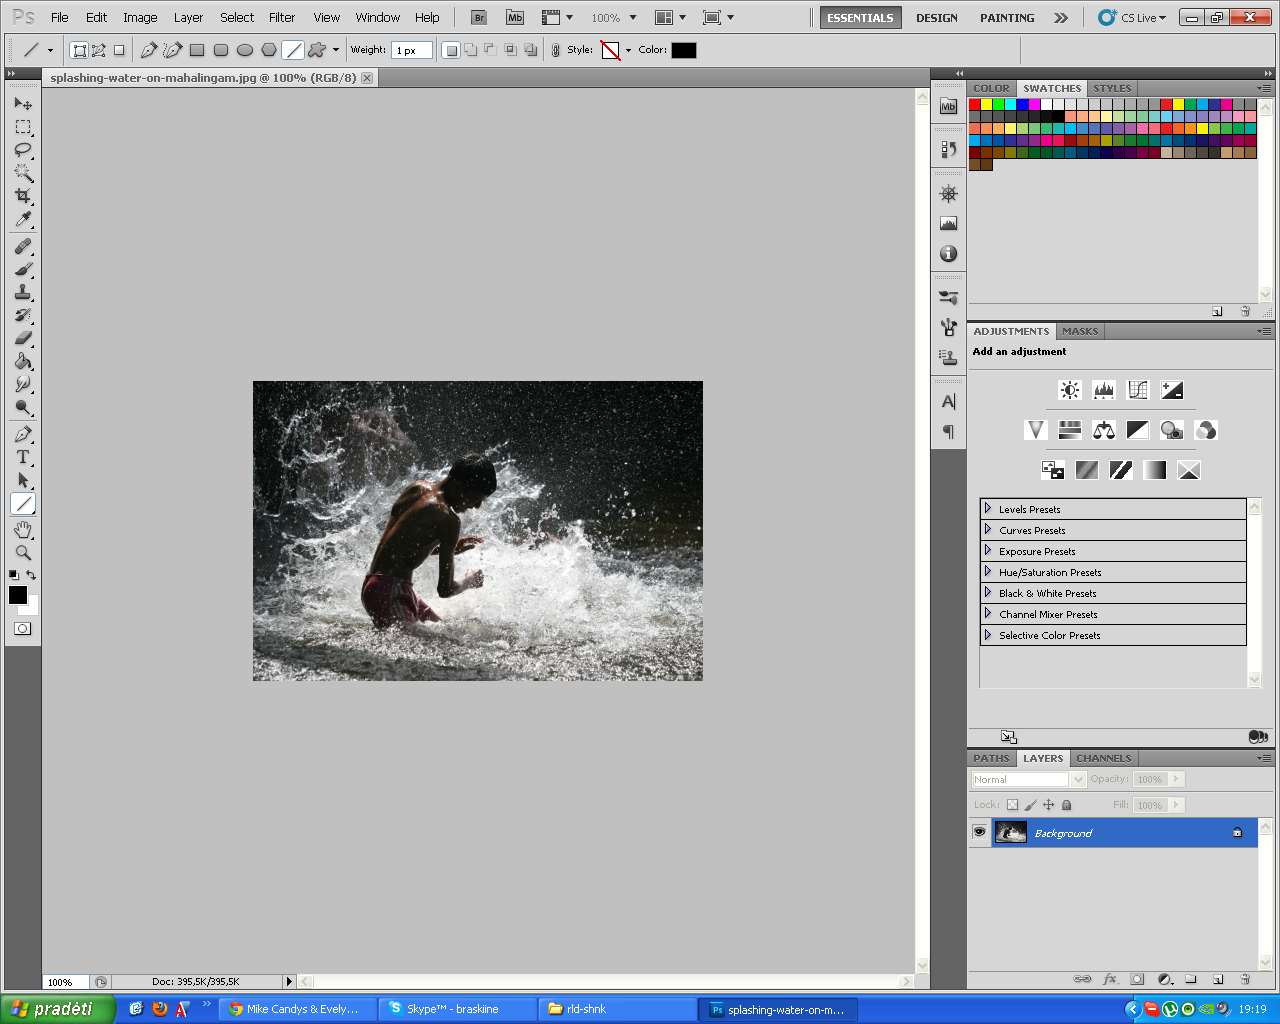
Task: Open Skype braskiine taskbar window
Action: click(456, 1009)
